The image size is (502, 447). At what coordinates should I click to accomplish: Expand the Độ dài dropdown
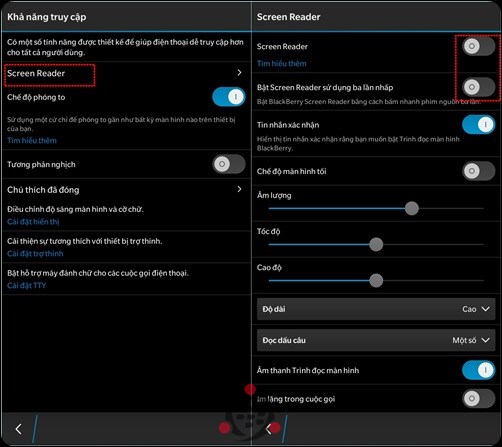376,309
